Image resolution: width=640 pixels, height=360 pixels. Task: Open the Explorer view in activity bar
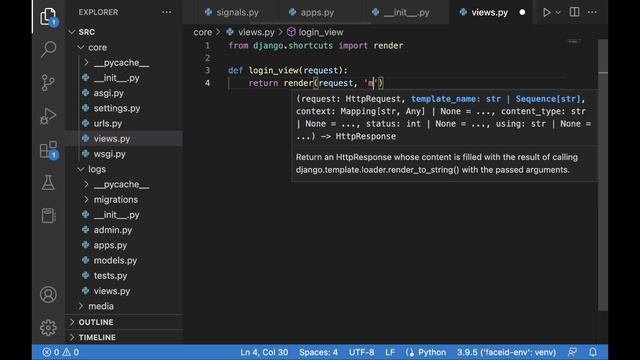click(48, 17)
